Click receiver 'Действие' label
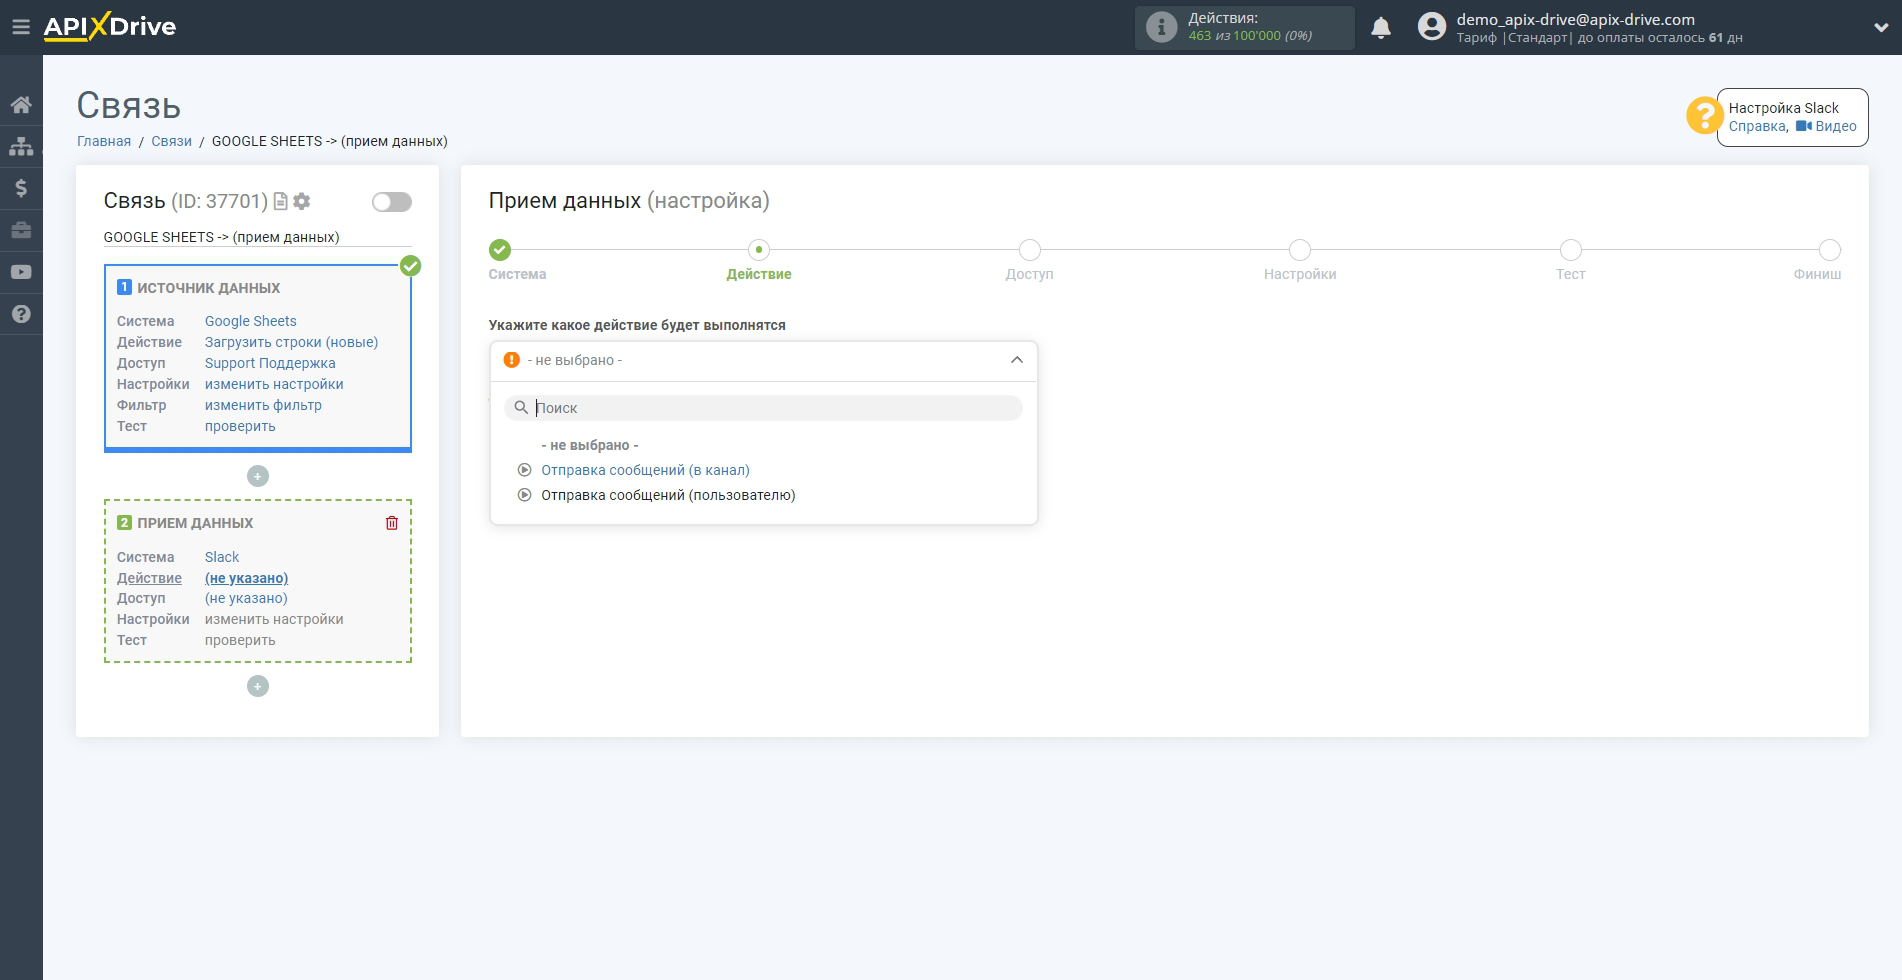The width and height of the screenshot is (1902, 980). click(149, 578)
